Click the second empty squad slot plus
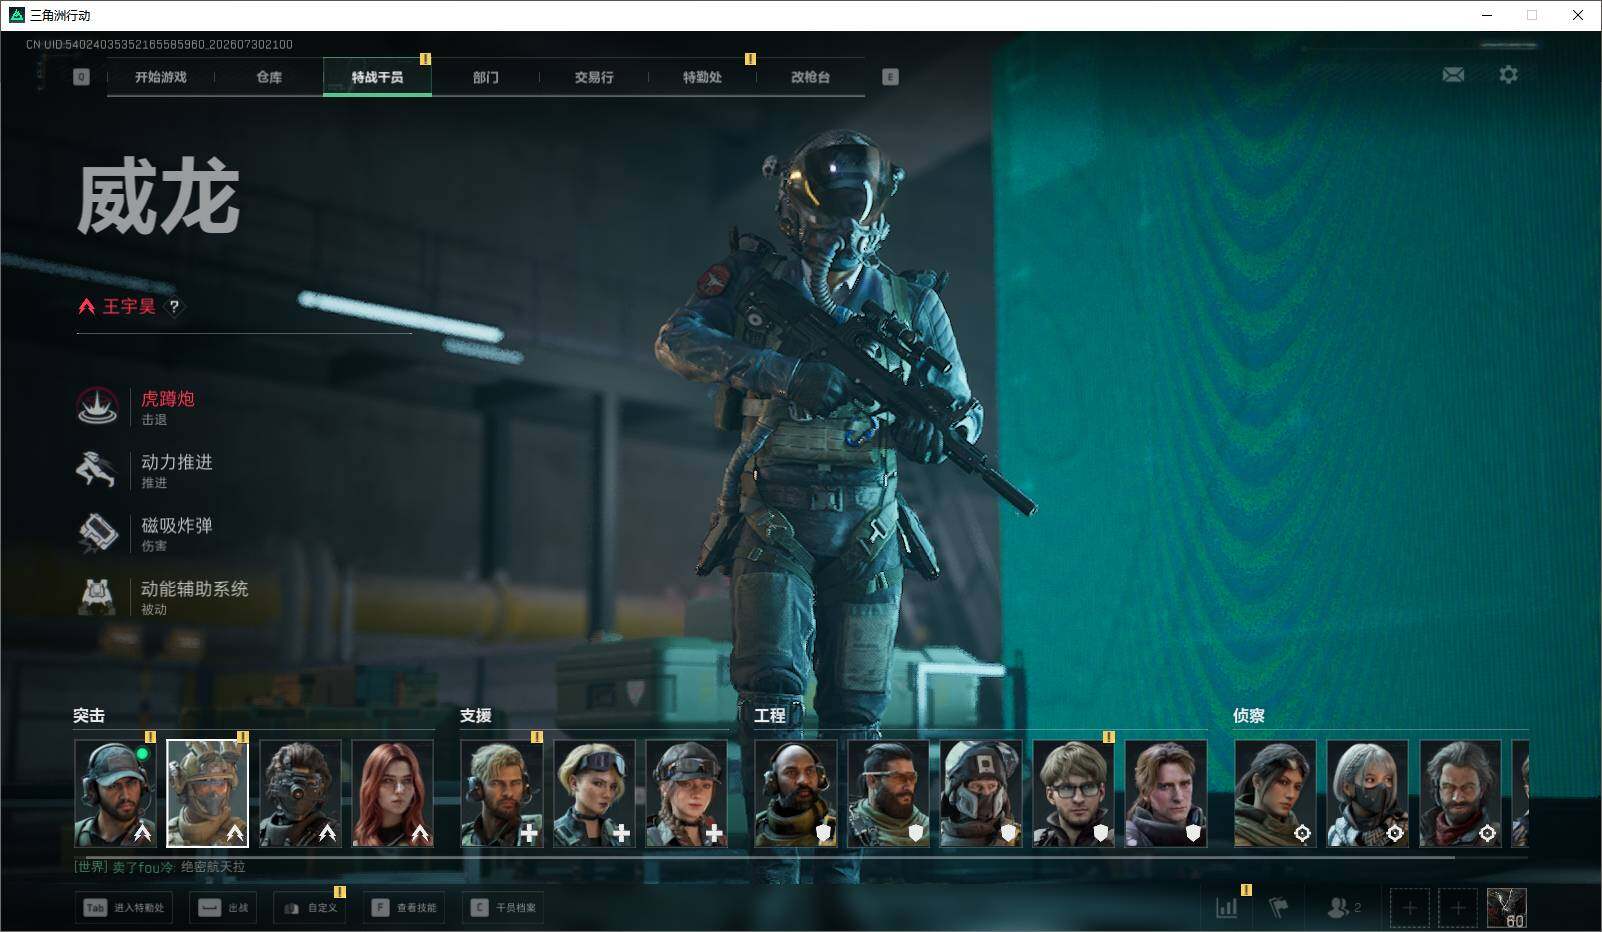1602x932 pixels. pos(1457,908)
